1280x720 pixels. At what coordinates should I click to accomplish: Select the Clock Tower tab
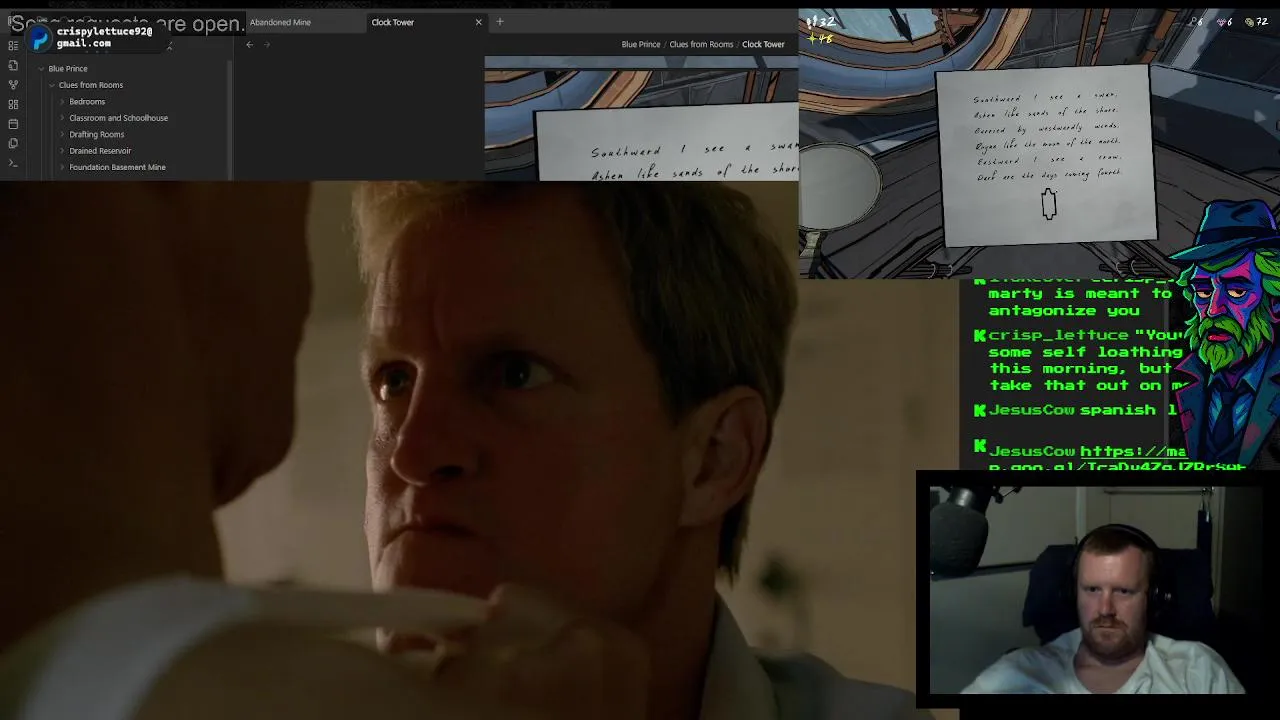tap(392, 22)
